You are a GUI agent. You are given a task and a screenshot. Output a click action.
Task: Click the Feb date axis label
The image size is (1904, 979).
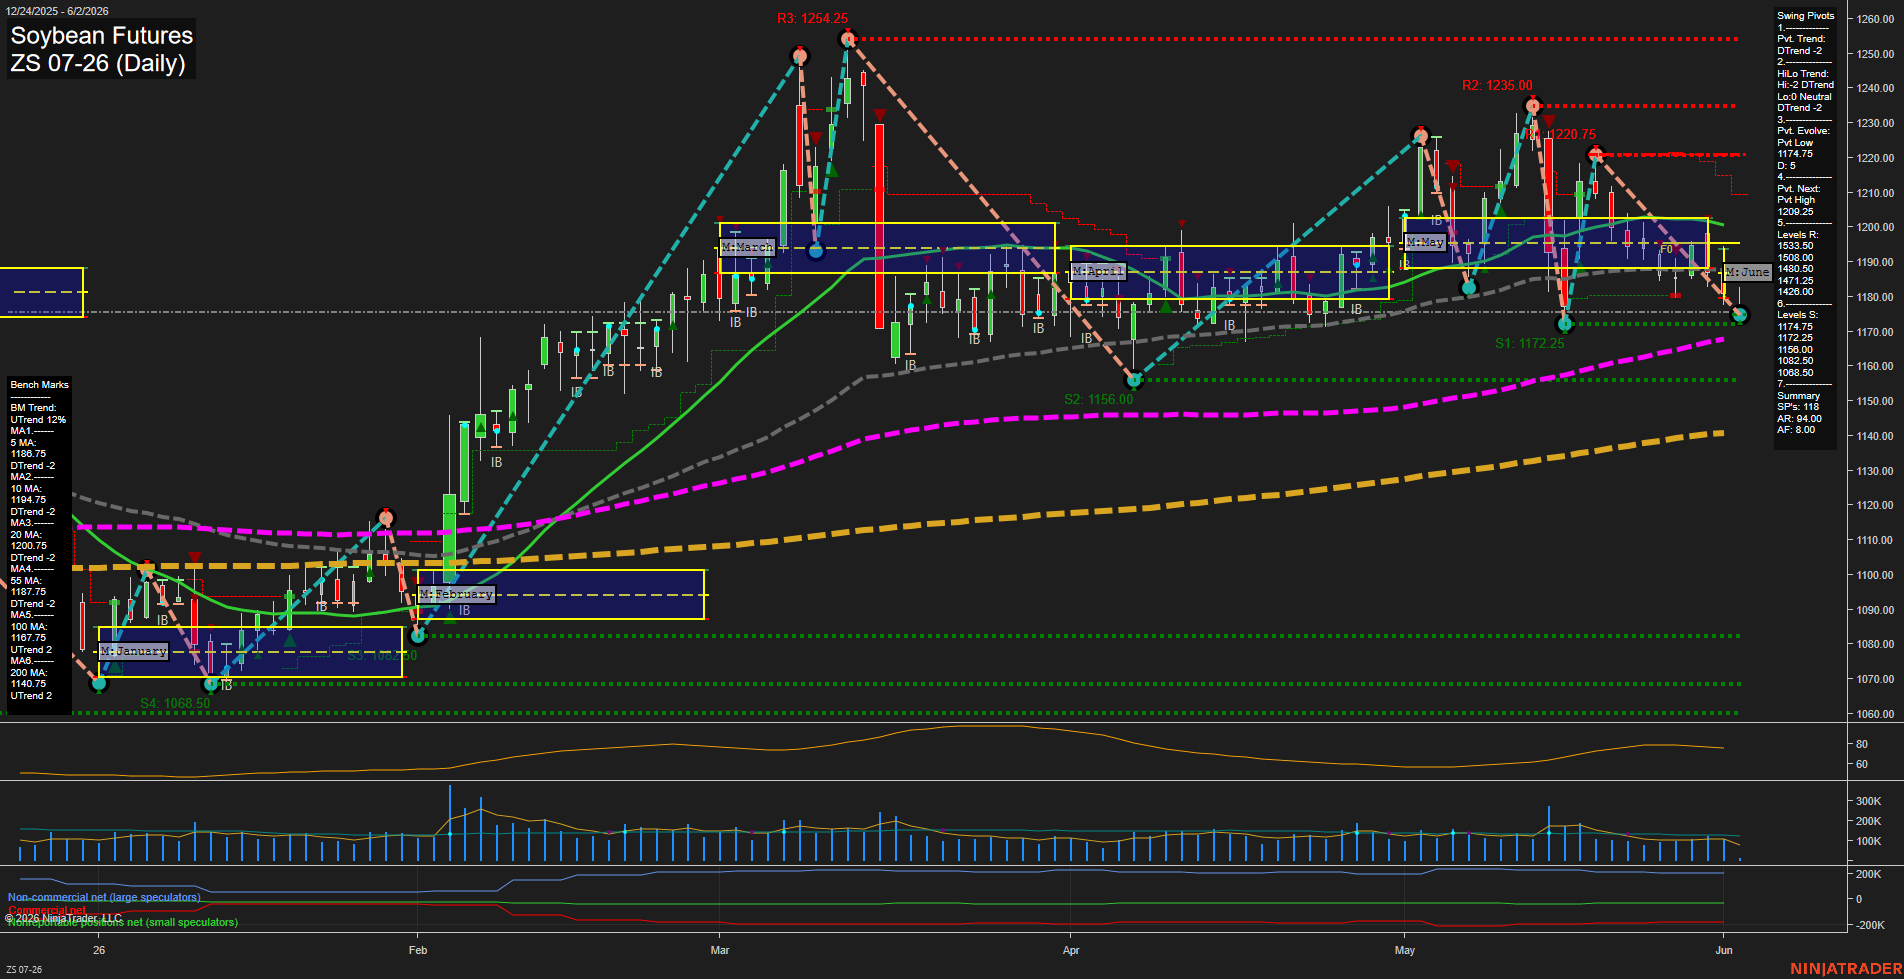point(418,950)
